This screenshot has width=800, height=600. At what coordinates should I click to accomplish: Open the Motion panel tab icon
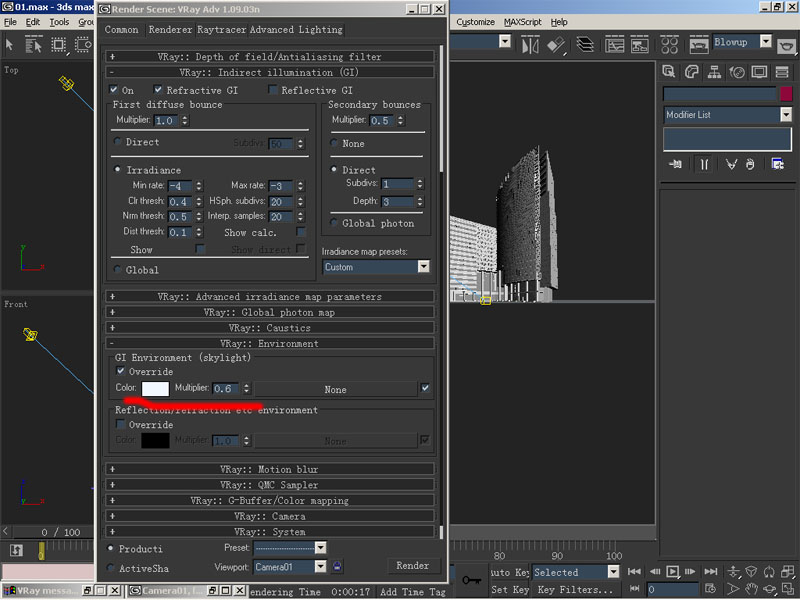(737, 72)
